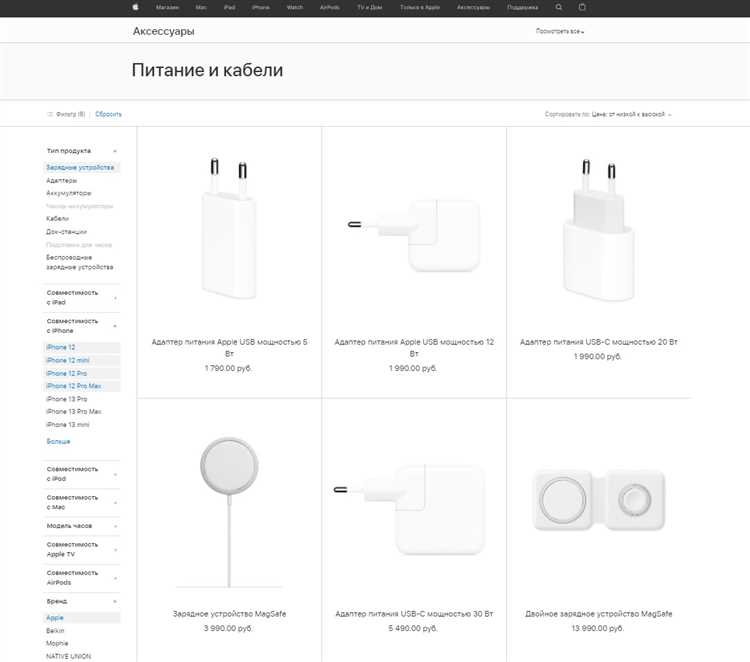The height and width of the screenshot is (662, 750).
Task: Collapse the Бренд filter section
Action: coord(81,601)
